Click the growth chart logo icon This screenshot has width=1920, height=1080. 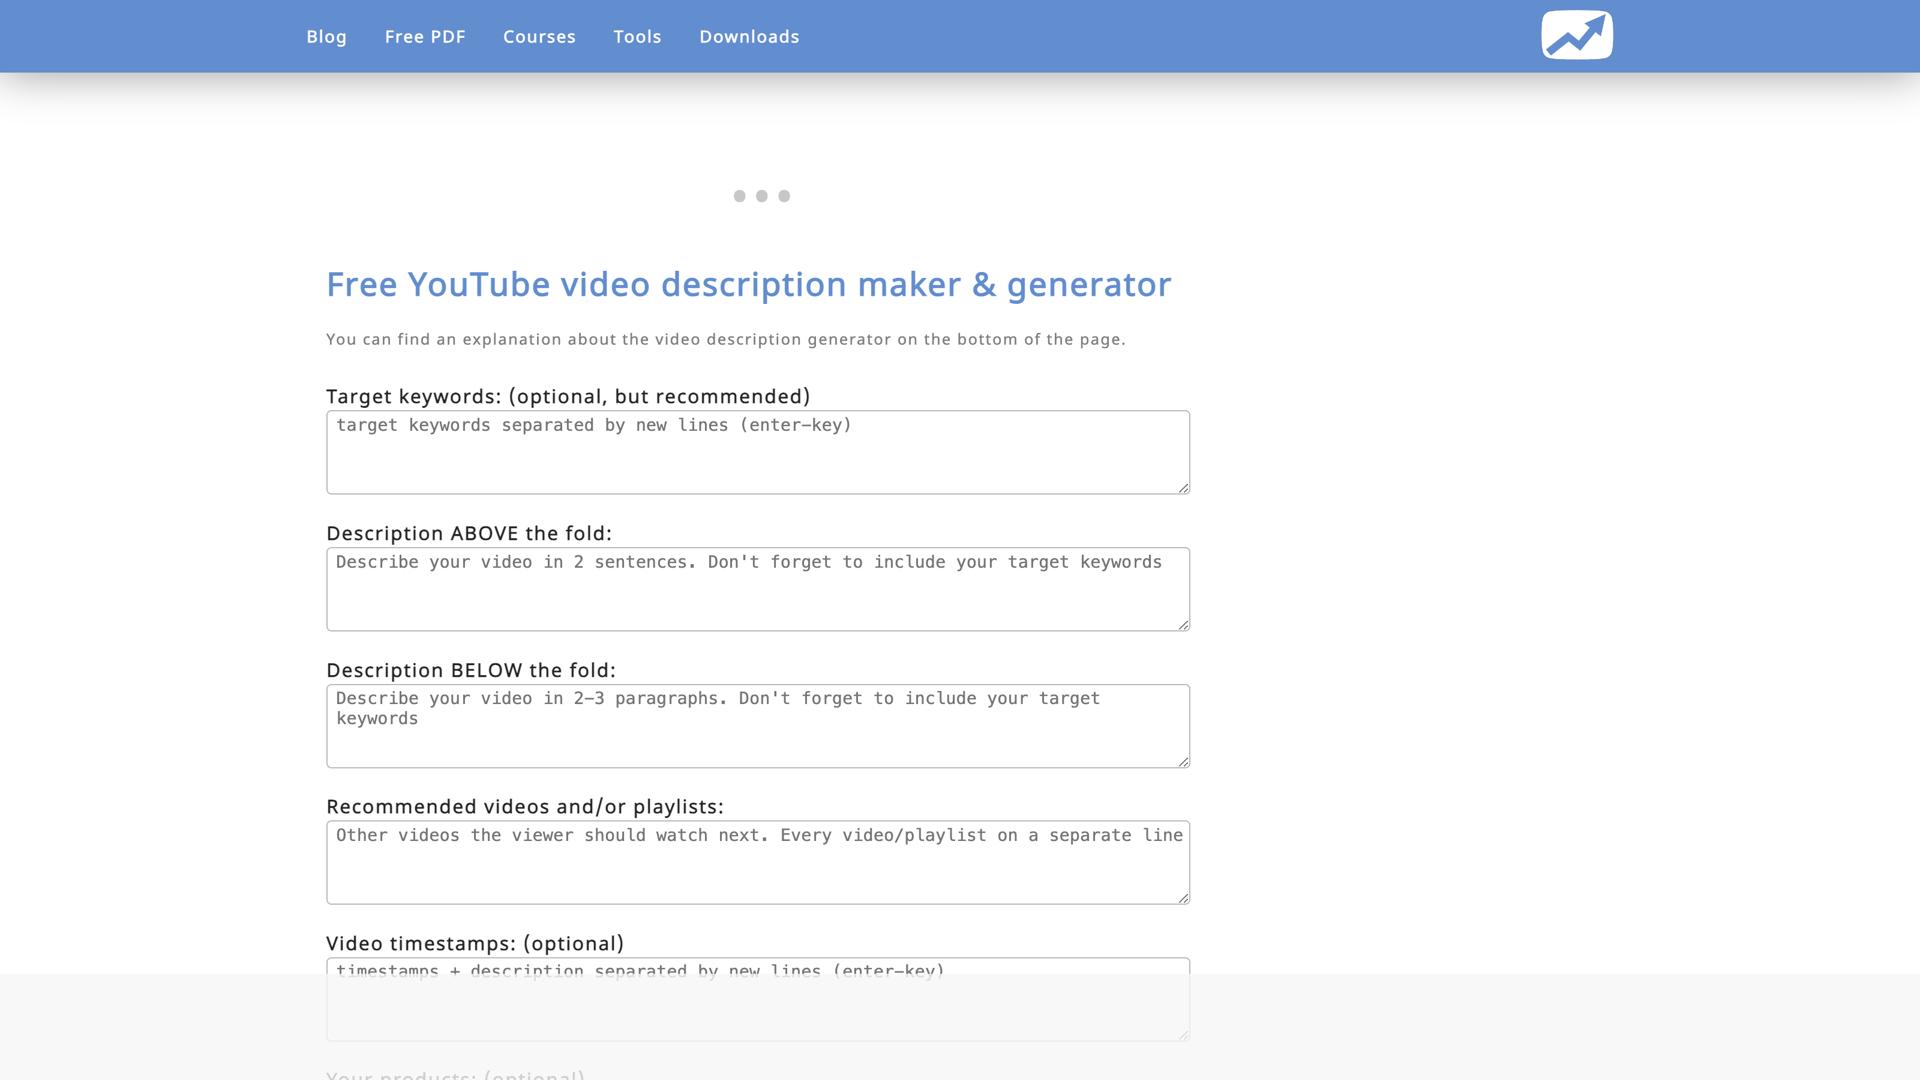(x=1576, y=36)
